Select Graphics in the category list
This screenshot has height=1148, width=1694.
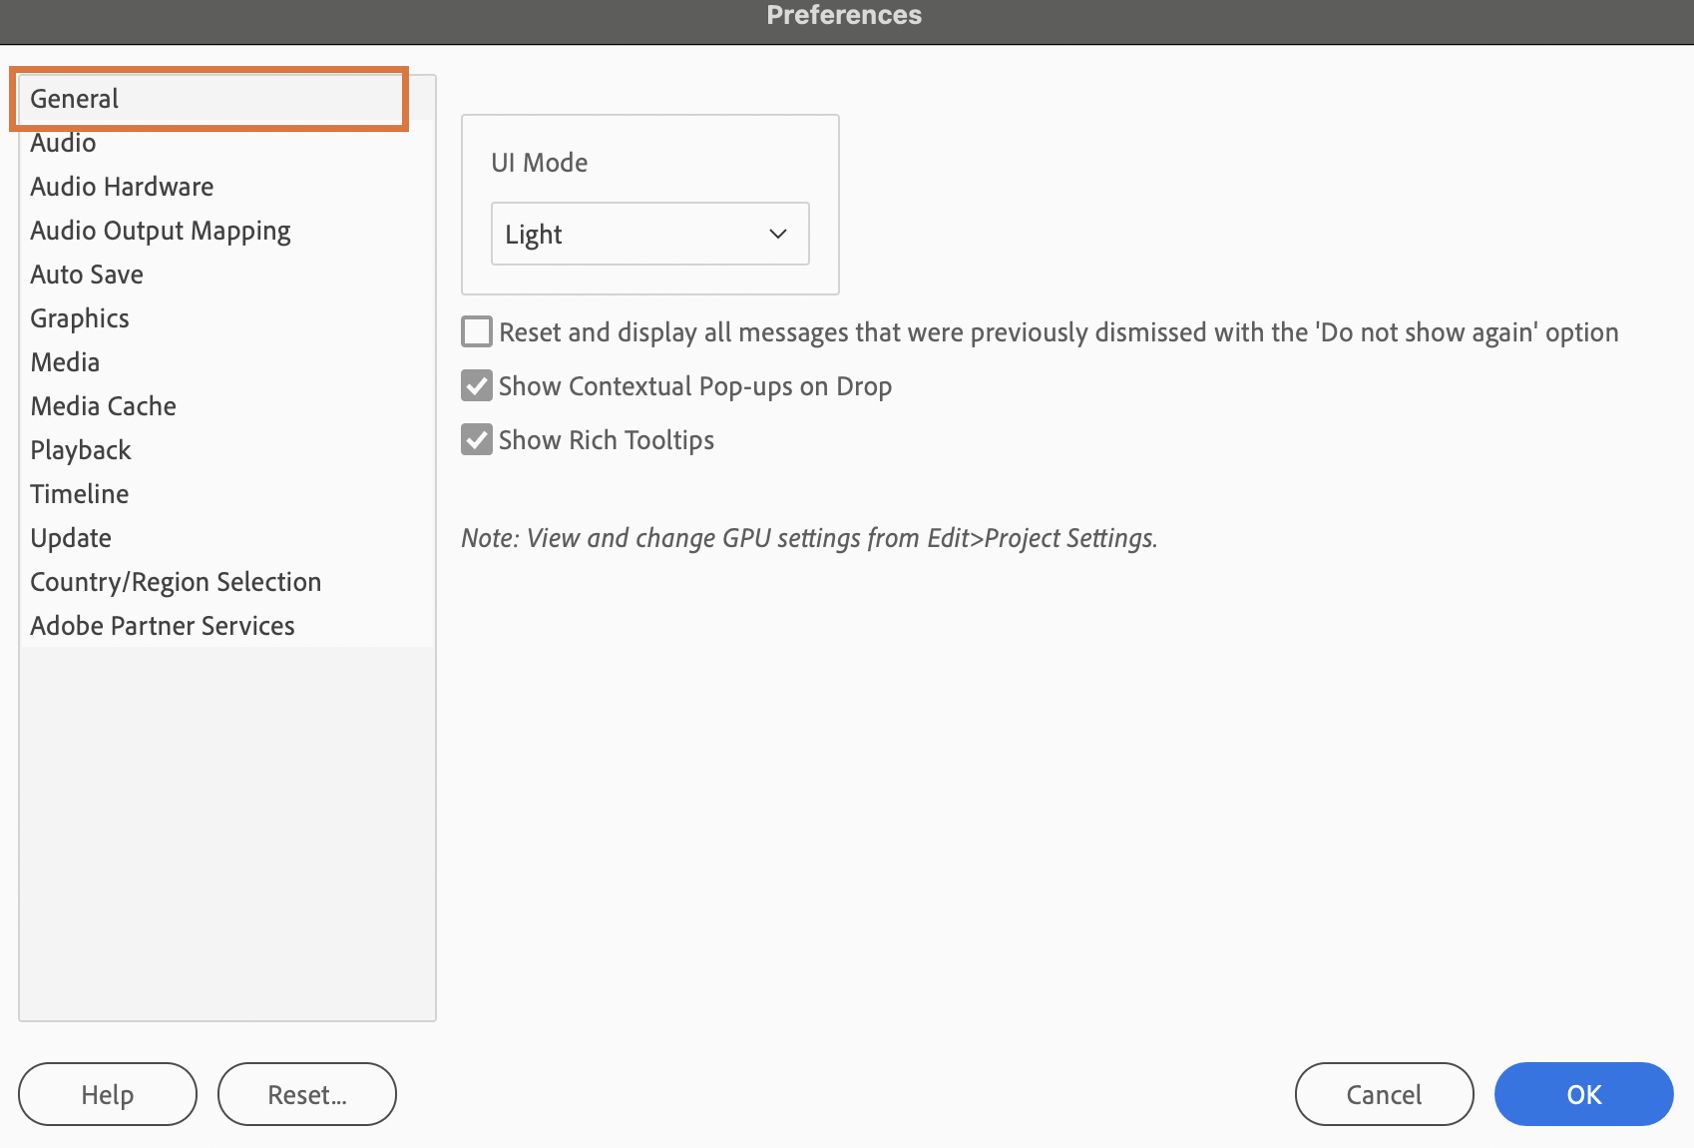[80, 319]
